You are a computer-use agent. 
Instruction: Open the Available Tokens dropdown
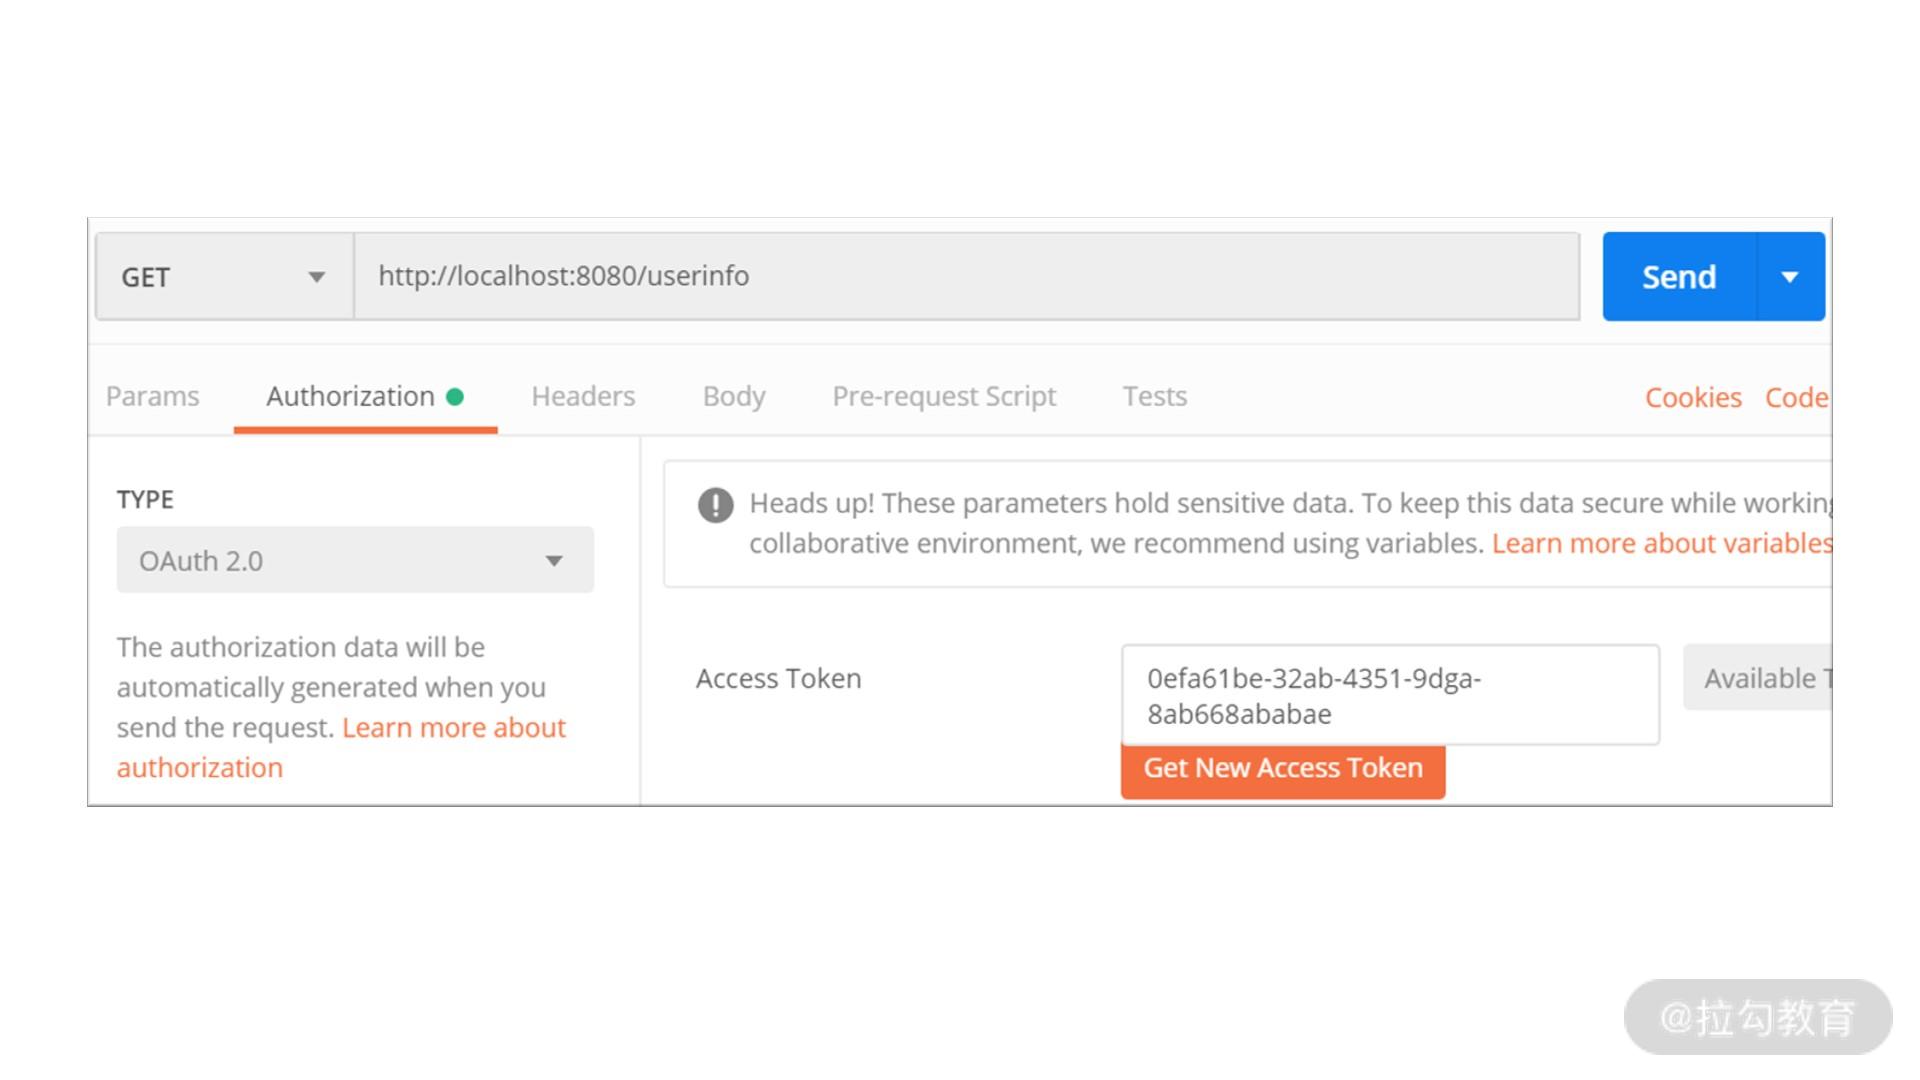pos(1760,678)
